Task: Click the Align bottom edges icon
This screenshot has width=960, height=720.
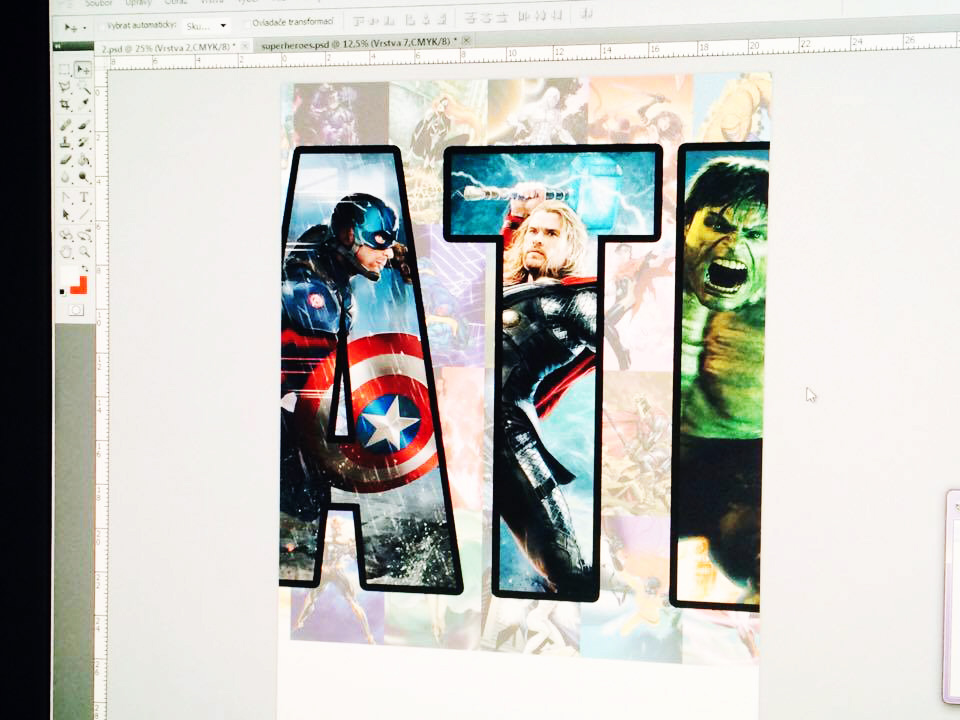Action: [389, 19]
